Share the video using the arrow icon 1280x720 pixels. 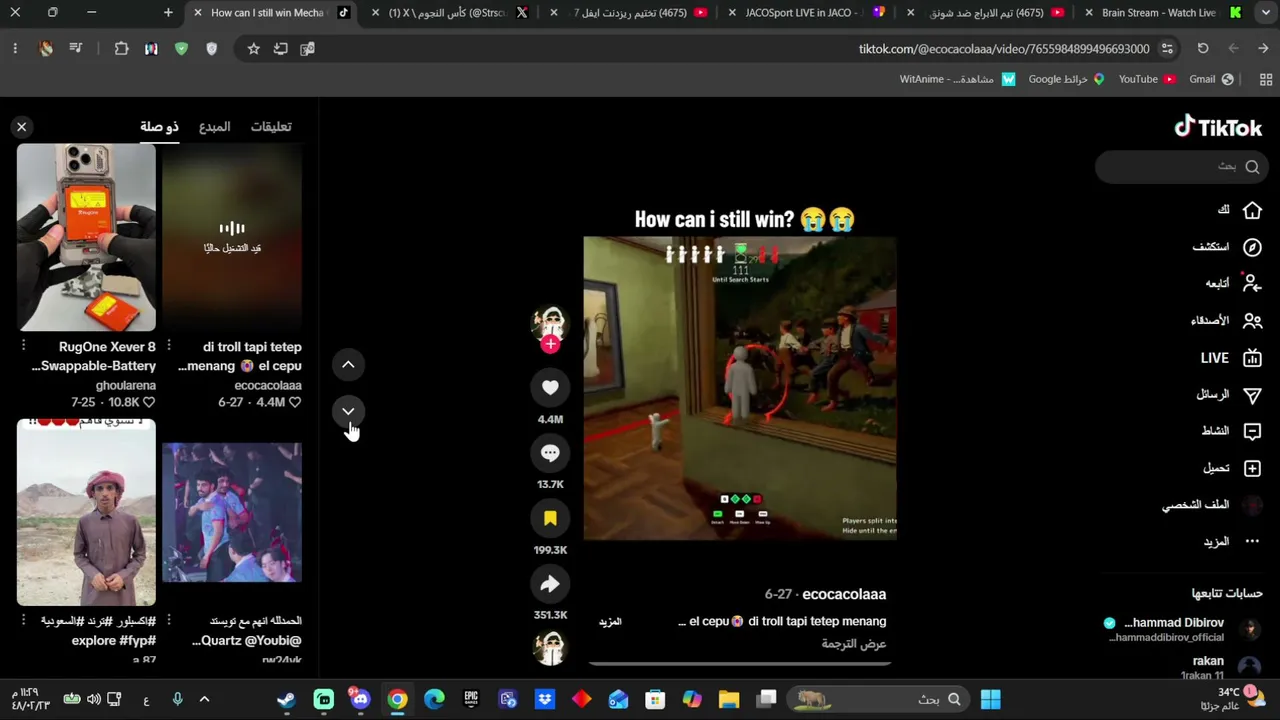(550, 584)
